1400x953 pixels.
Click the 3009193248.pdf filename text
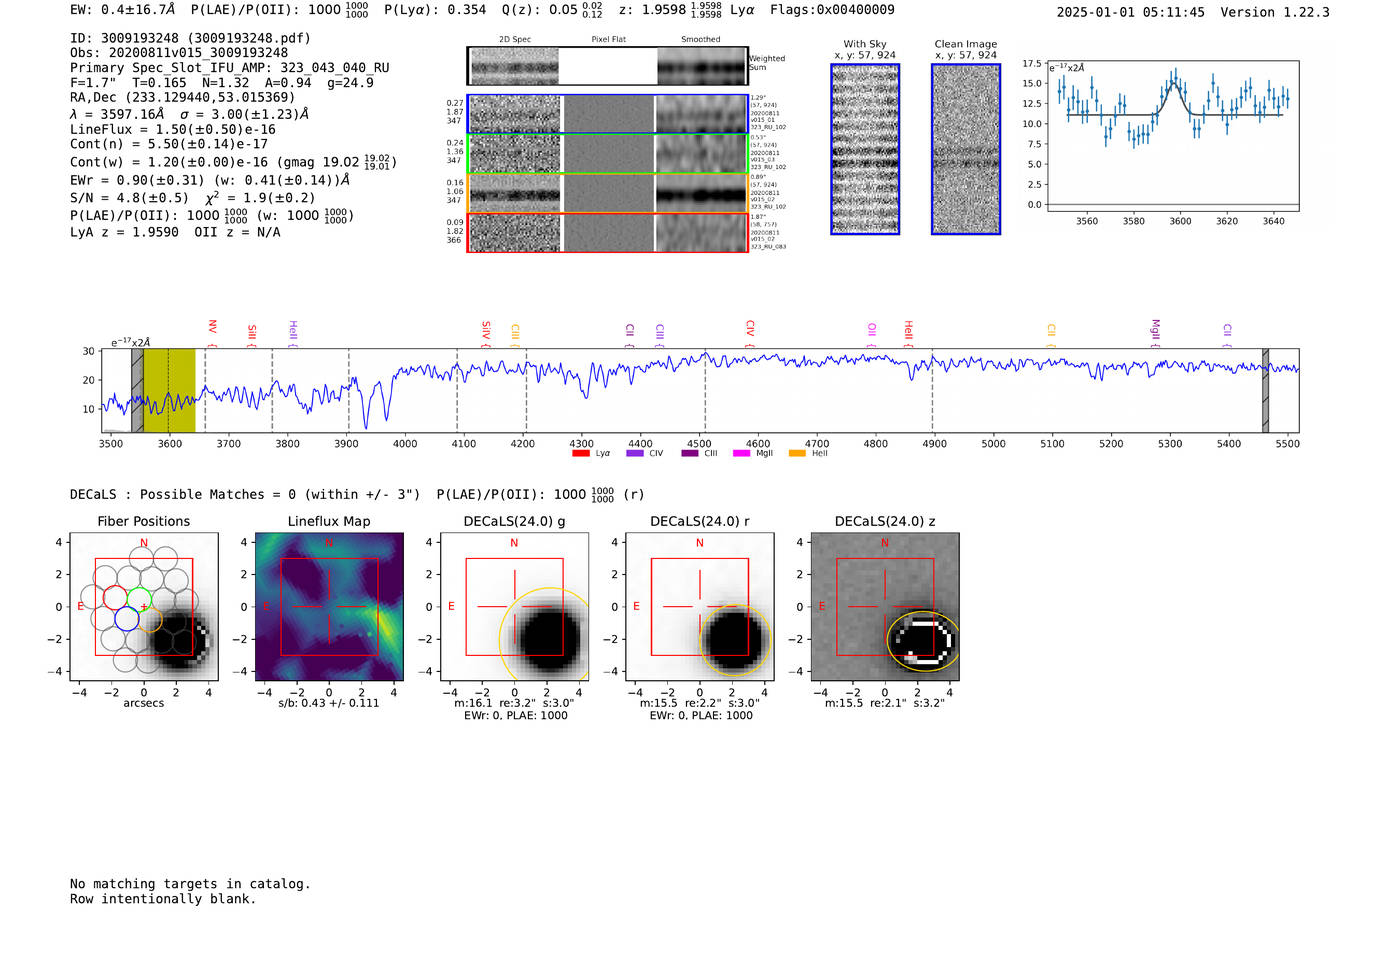click(257, 38)
